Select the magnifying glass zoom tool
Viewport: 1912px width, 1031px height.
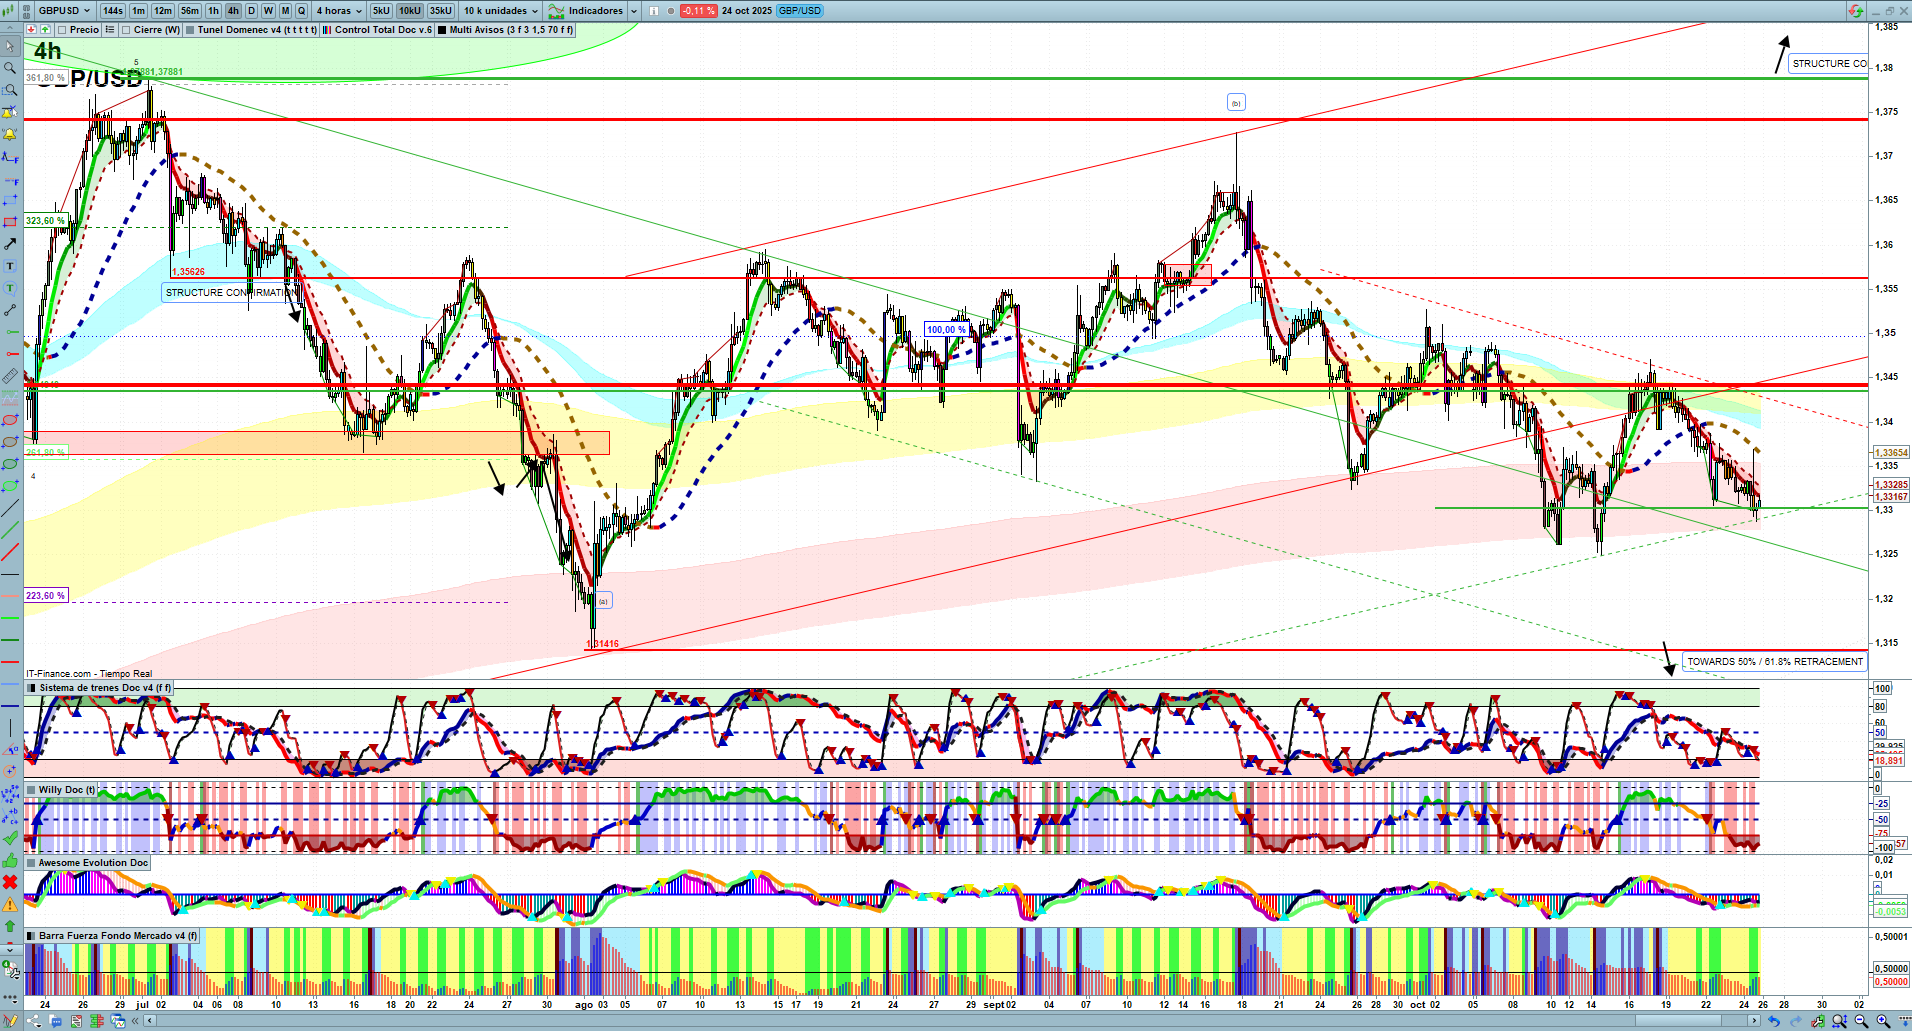coord(10,68)
